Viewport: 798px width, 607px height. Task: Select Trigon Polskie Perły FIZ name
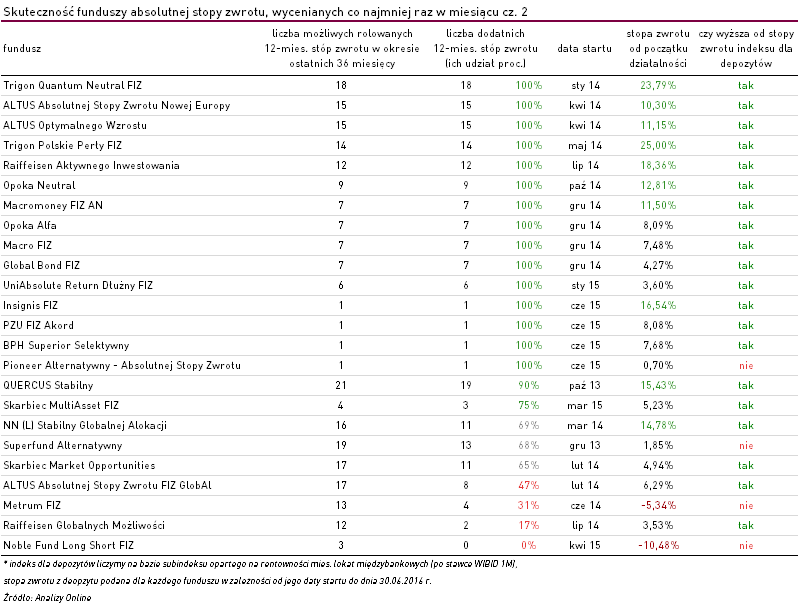pos(63,145)
